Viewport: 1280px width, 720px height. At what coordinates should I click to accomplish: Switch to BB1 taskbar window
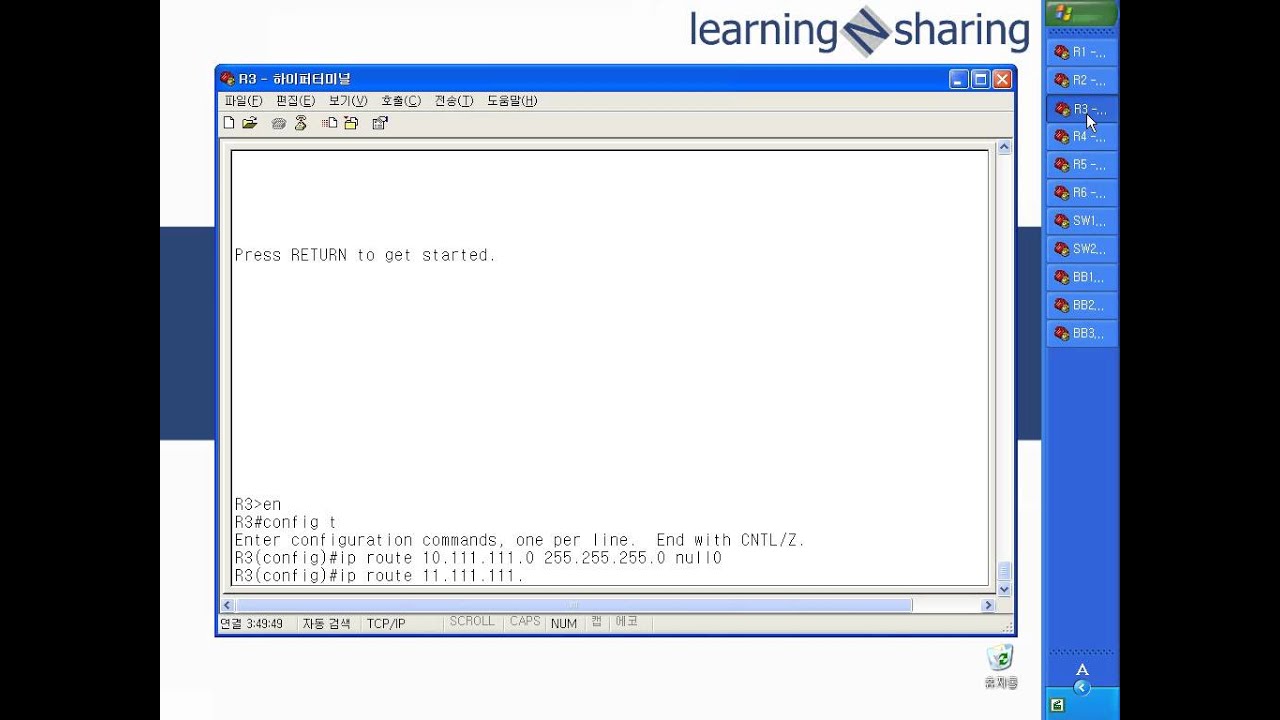1082,277
